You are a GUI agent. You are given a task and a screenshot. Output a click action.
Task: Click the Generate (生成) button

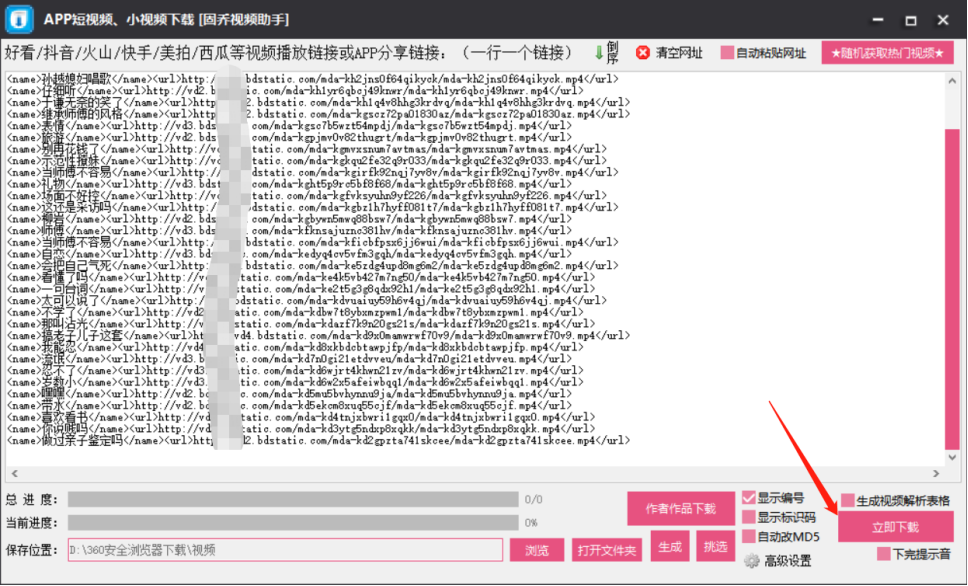click(x=670, y=546)
